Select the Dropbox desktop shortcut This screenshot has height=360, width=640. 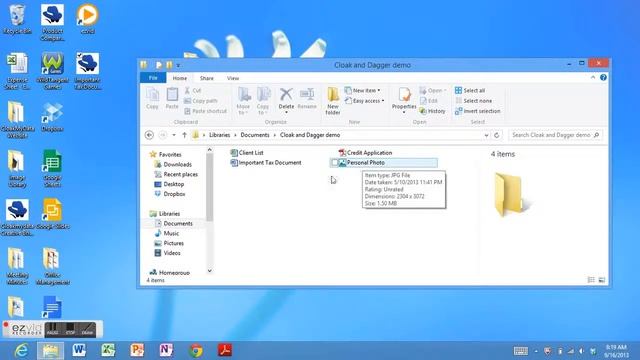tap(52, 117)
